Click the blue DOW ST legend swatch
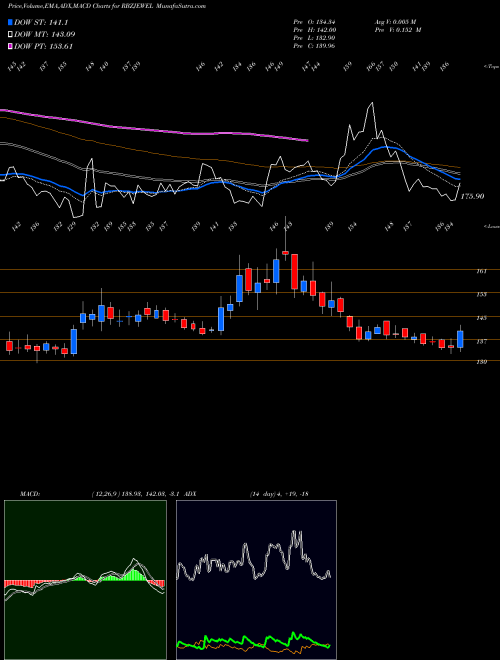 (10, 22)
